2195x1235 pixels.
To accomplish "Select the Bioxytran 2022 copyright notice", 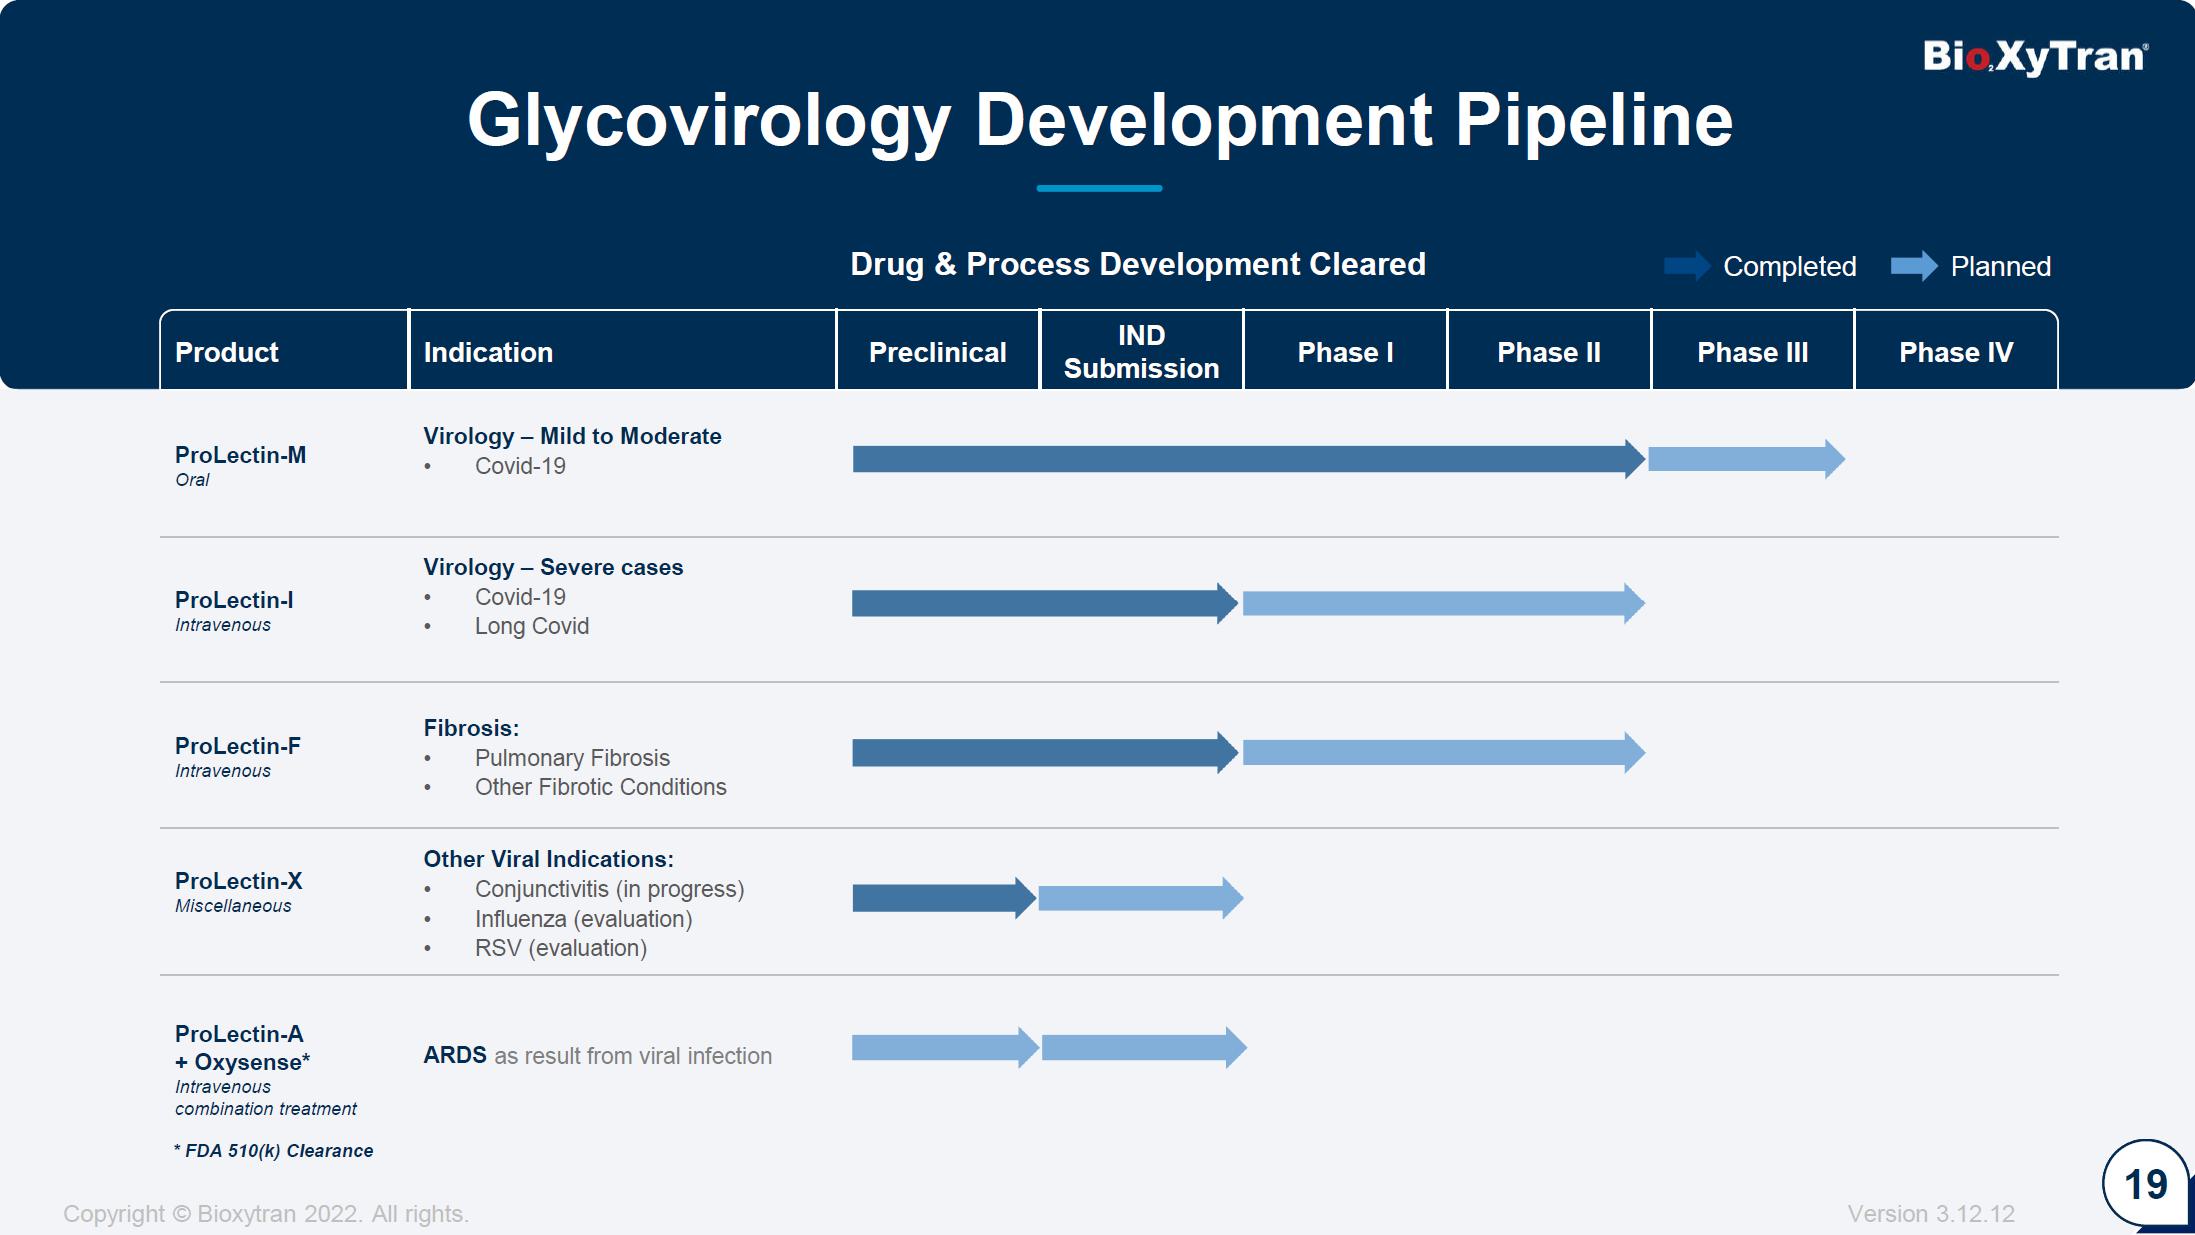I will coord(266,1214).
